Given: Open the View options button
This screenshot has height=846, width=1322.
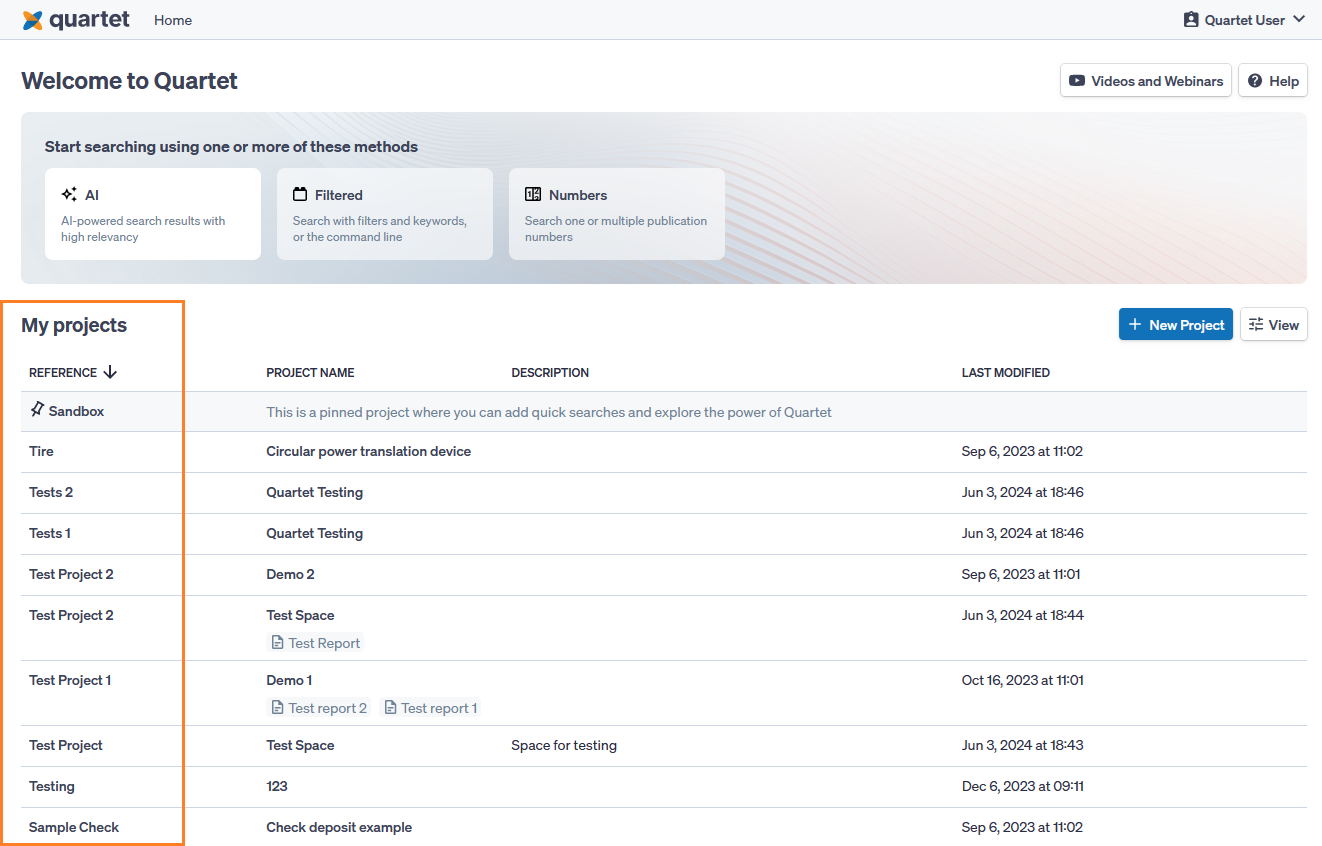Looking at the screenshot, I should [1274, 324].
